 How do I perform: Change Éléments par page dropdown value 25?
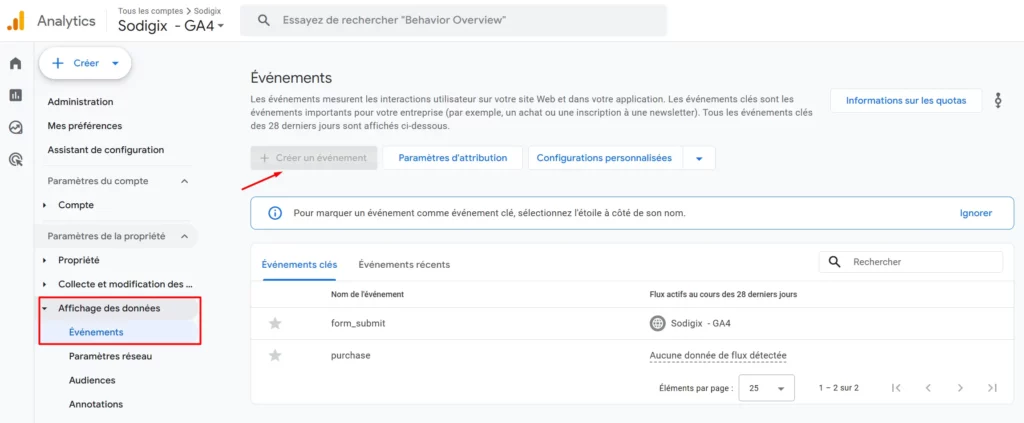point(766,388)
